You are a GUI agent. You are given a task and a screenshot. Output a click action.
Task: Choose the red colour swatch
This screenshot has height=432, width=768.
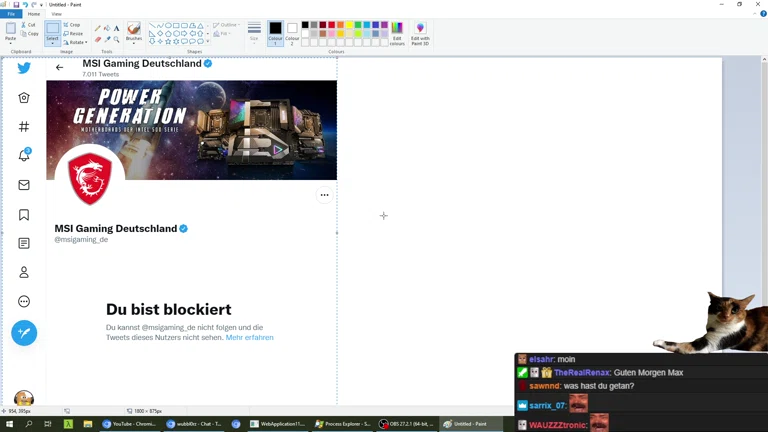point(332,25)
